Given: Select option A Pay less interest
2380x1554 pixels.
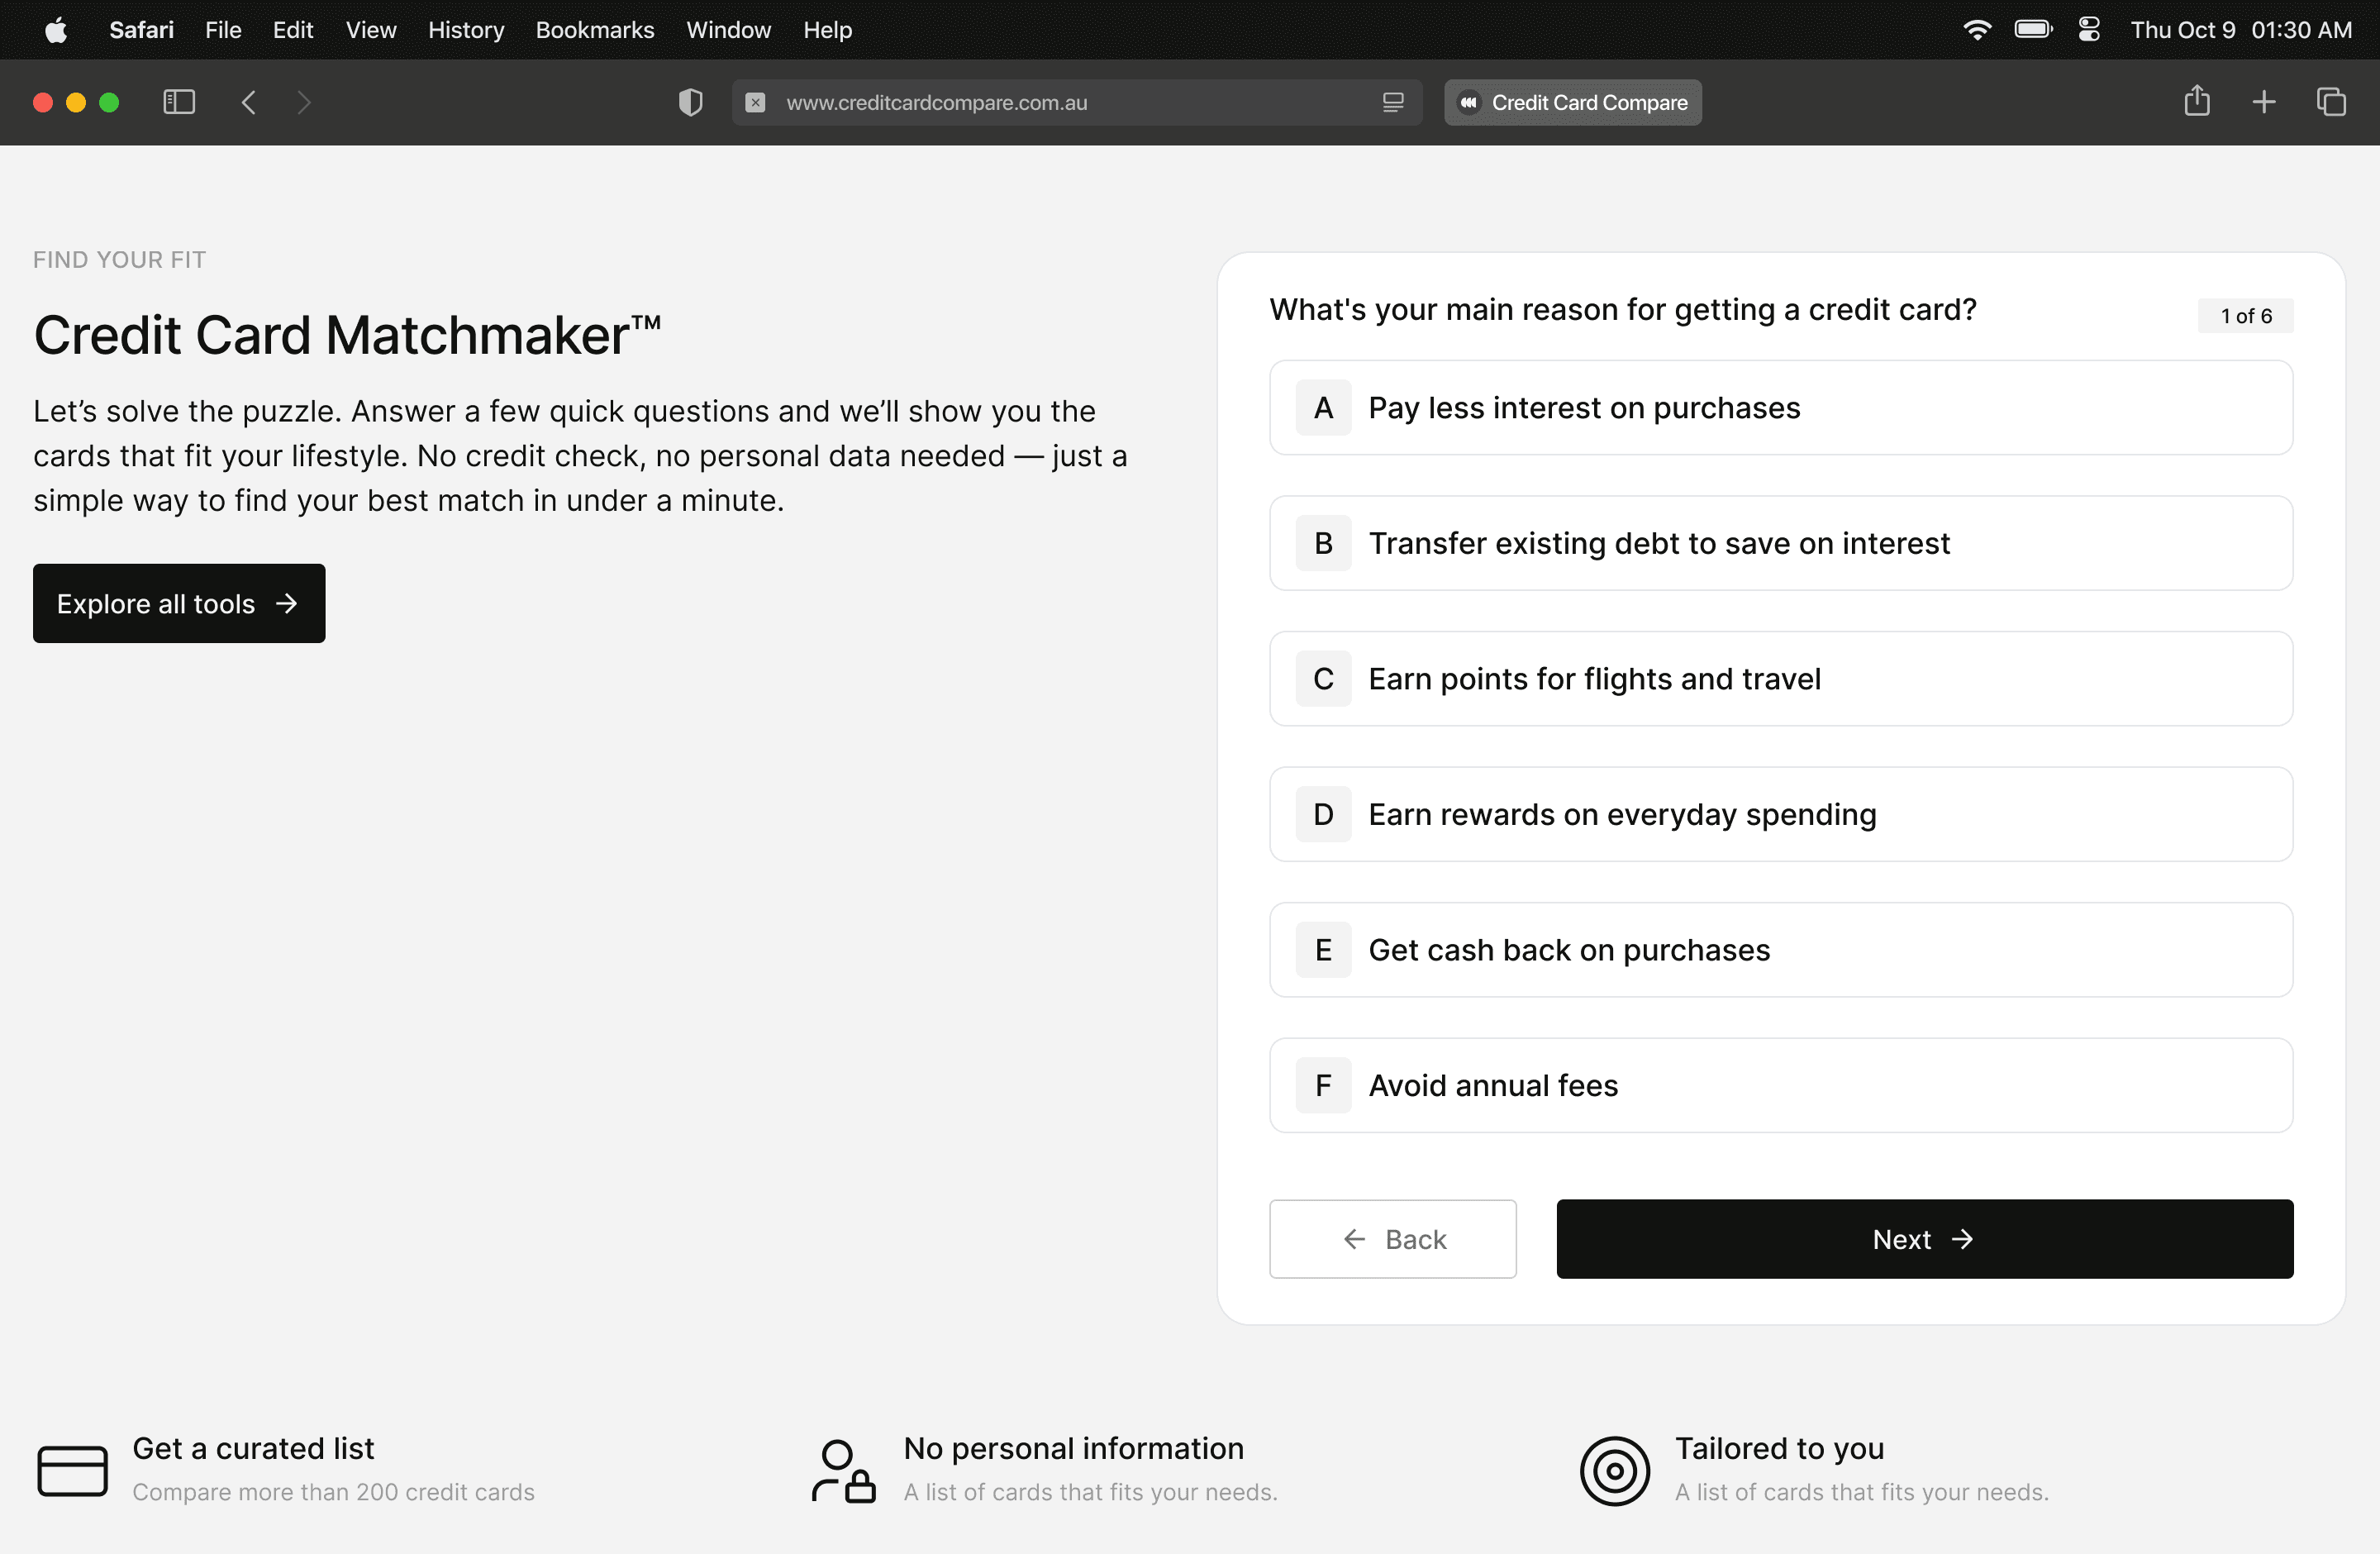Looking at the screenshot, I should point(1780,408).
